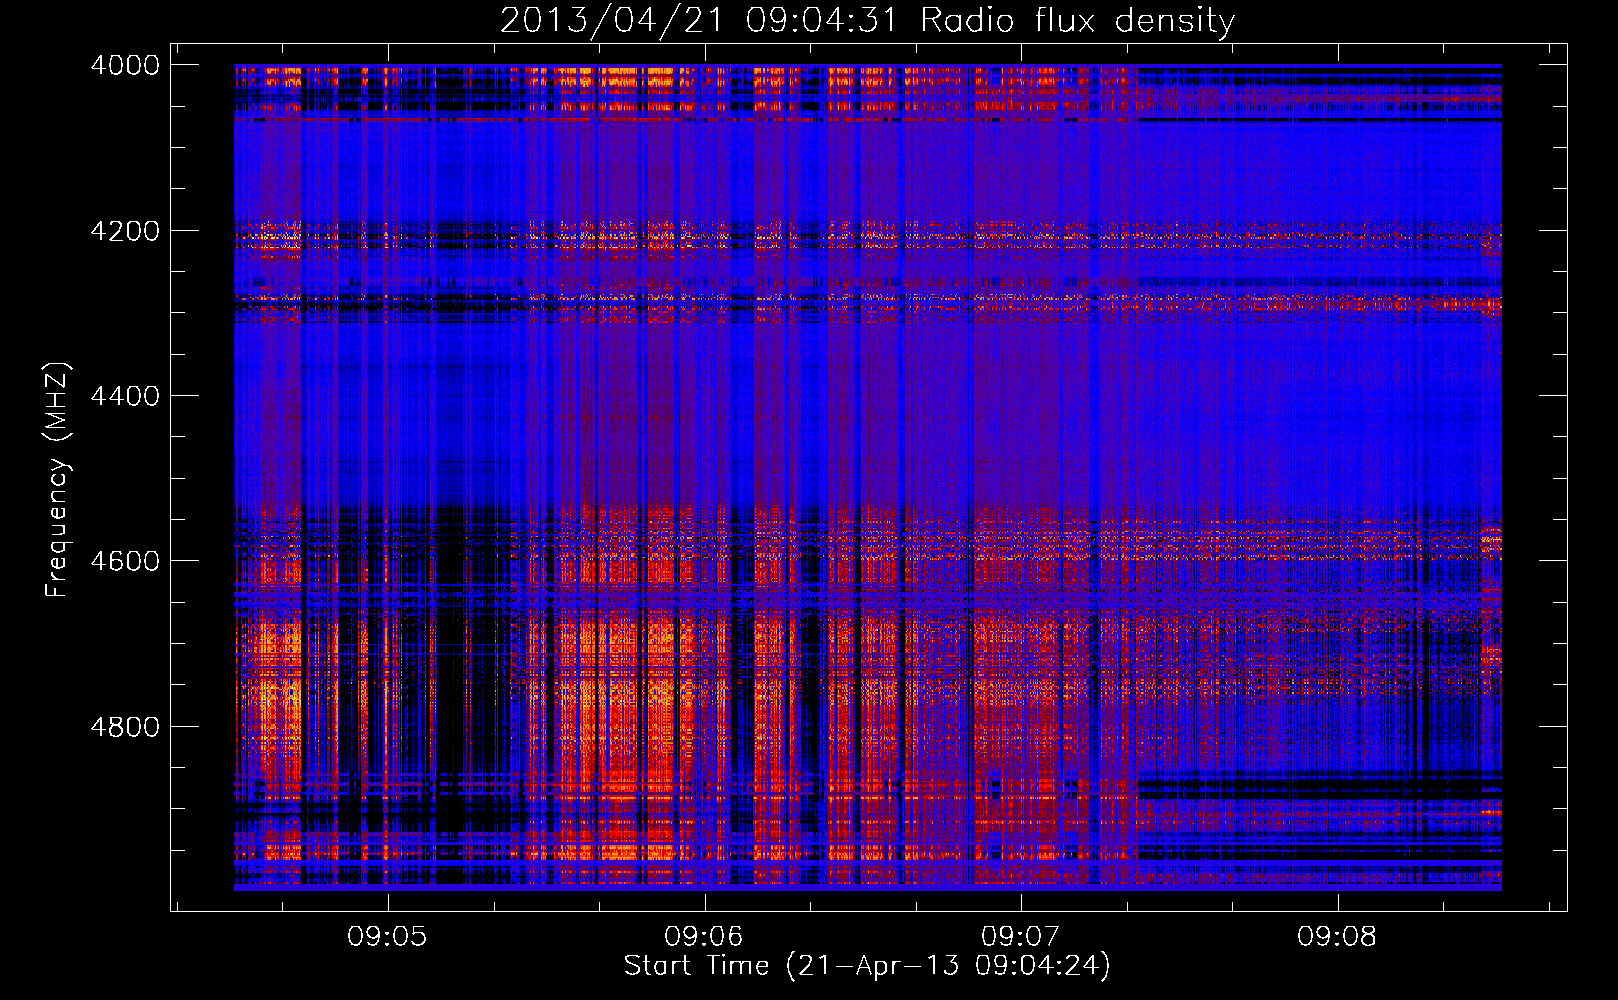Click the plot title "2013/04/21 09:04:31 Radio flux density"
The image size is (1618, 1000).
coord(867,20)
